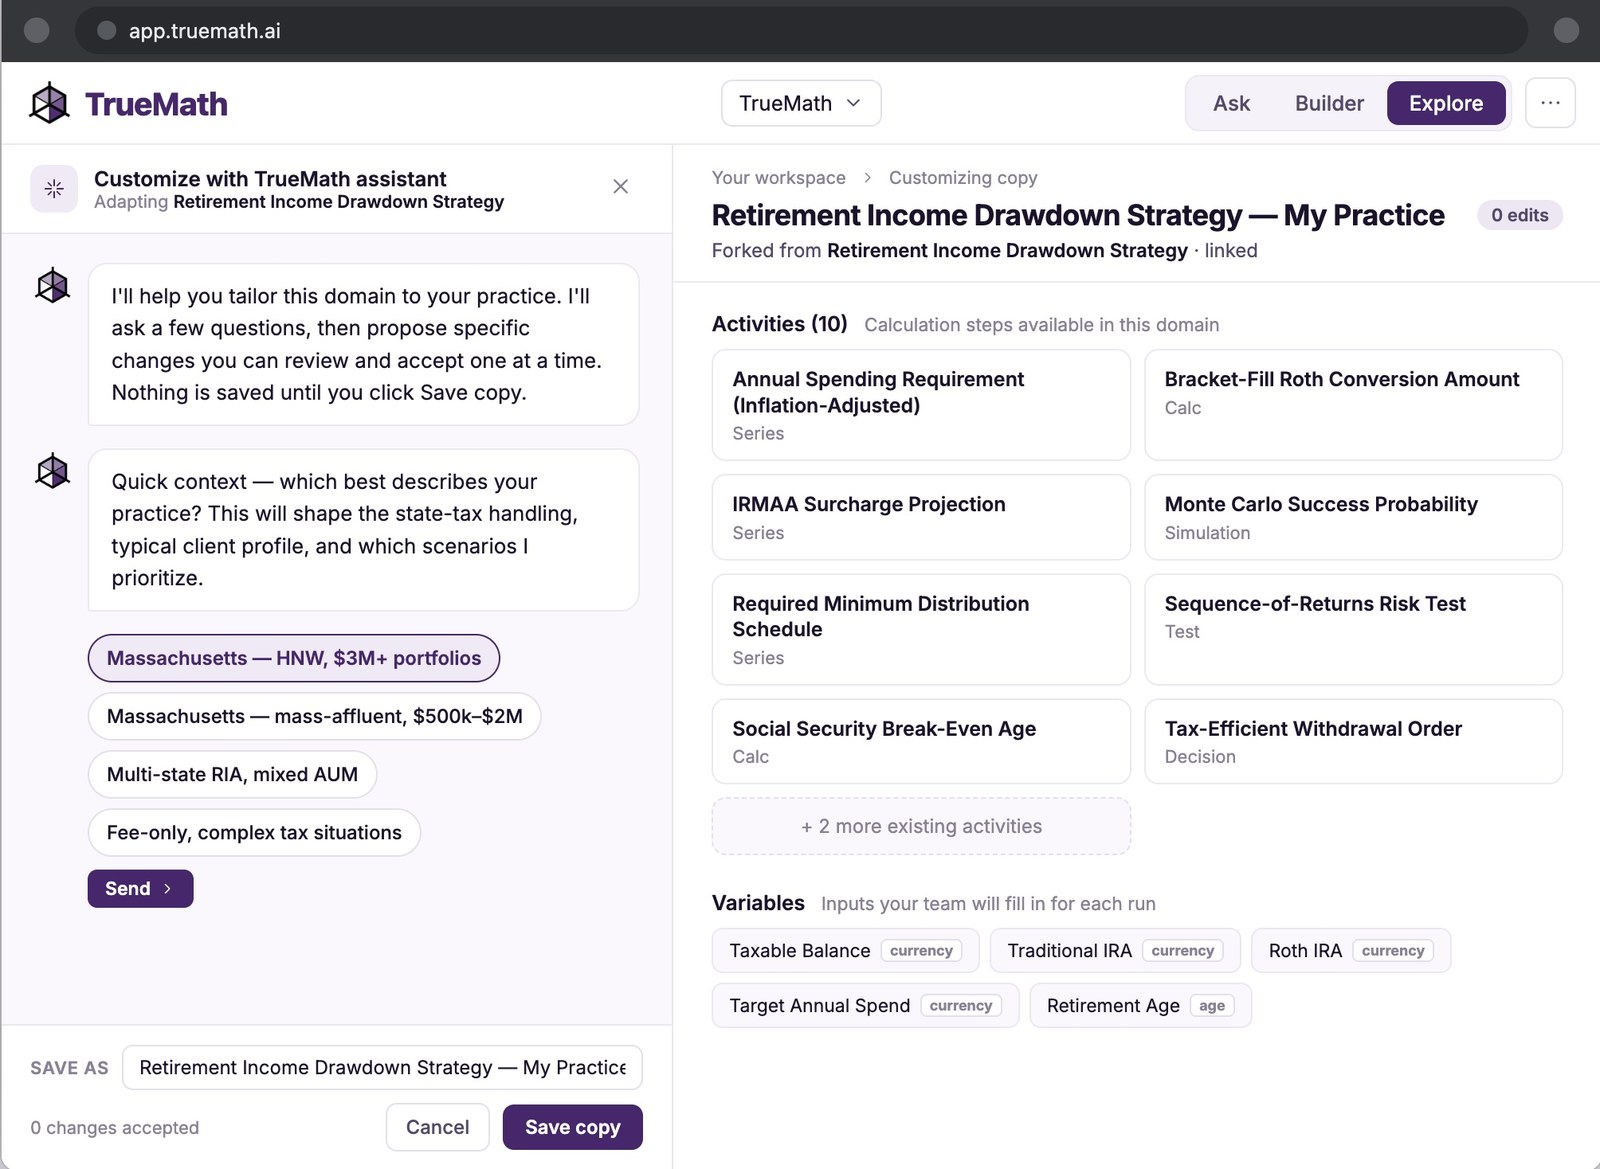Image resolution: width=1600 pixels, height=1169 pixels.
Task: Click the assistant avatar beside first message
Action: [x=52, y=286]
